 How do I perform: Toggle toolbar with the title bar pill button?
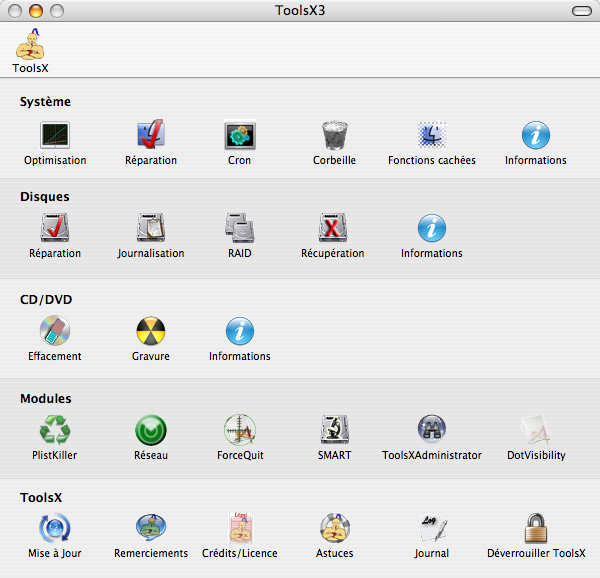pyautogui.click(x=579, y=10)
